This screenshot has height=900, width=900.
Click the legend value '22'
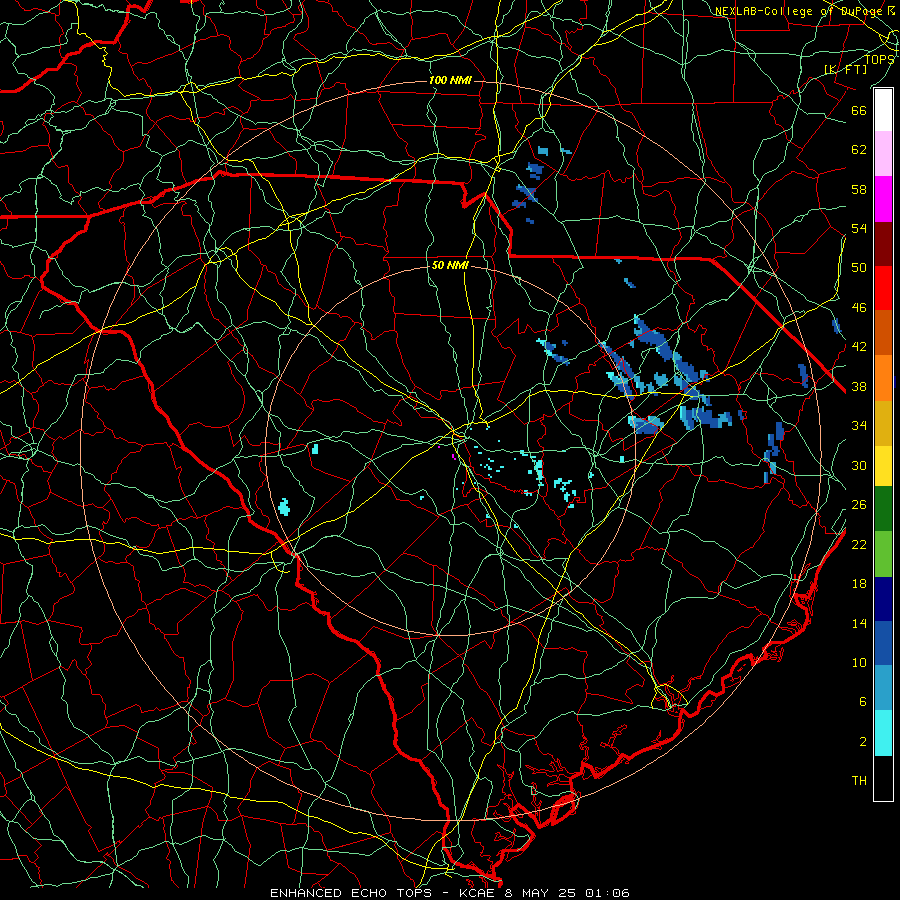click(x=859, y=544)
